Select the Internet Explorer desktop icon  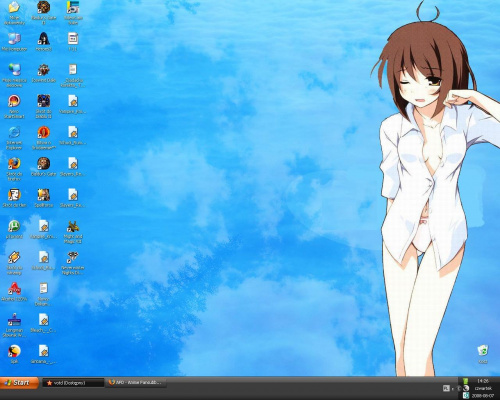click(x=14, y=138)
